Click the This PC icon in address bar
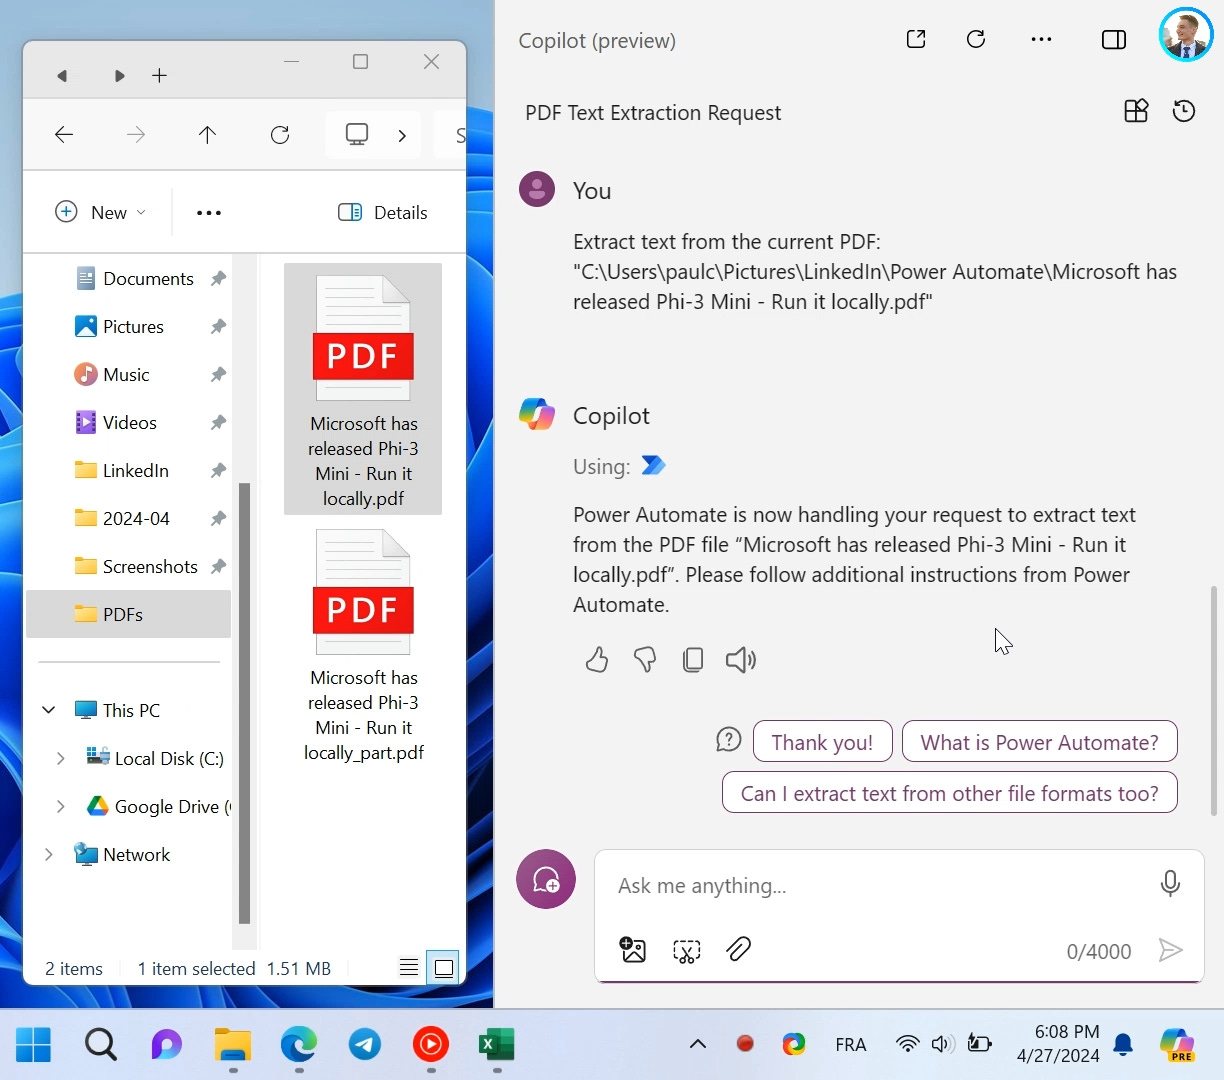This screenshot has height=1080, width=1224. [357, 134]
